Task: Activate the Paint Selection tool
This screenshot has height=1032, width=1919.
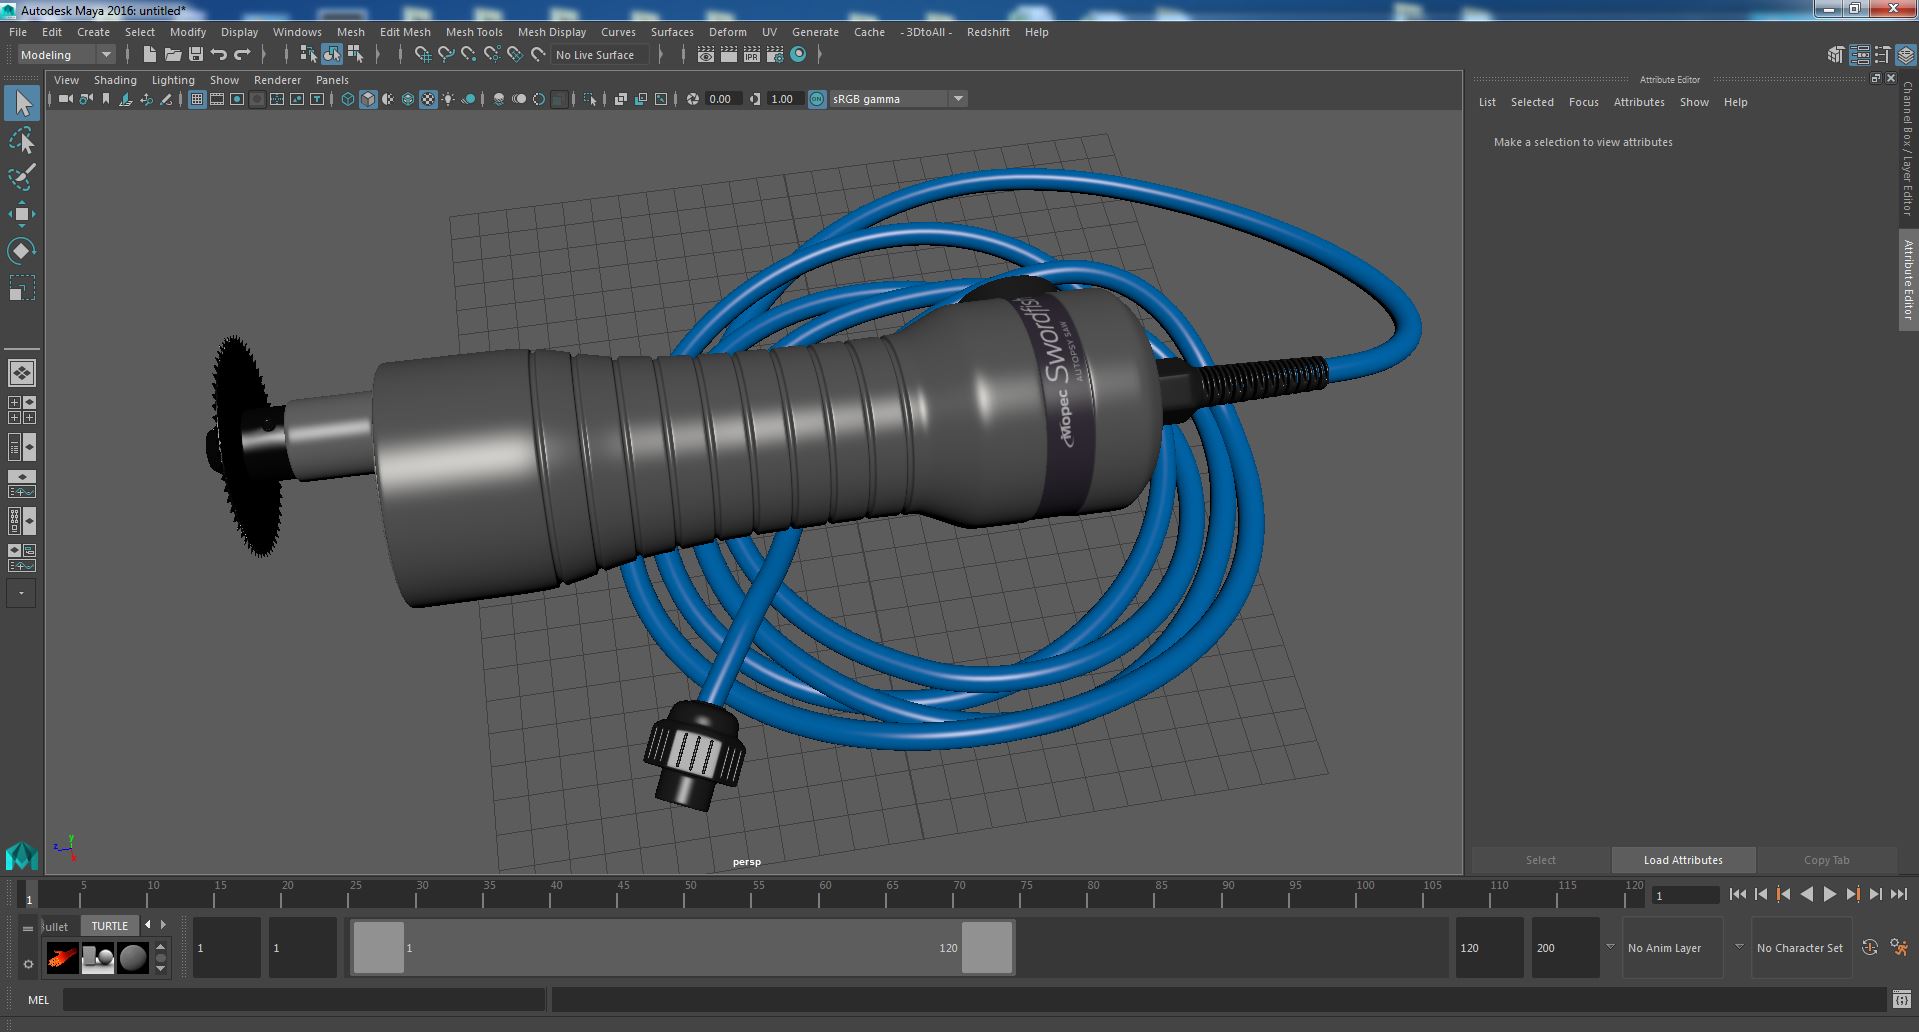Action: pyautogui.click(x=21, y=177)
